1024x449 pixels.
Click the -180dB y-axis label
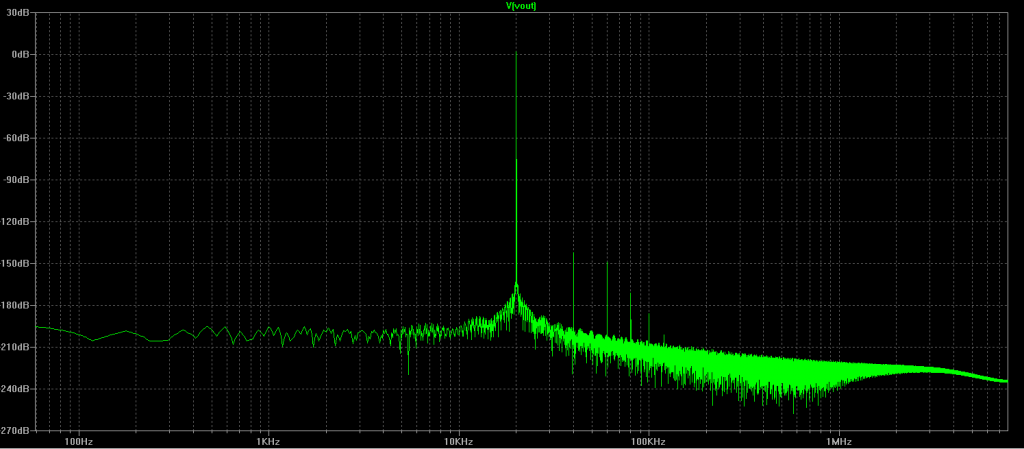point(17,305)
